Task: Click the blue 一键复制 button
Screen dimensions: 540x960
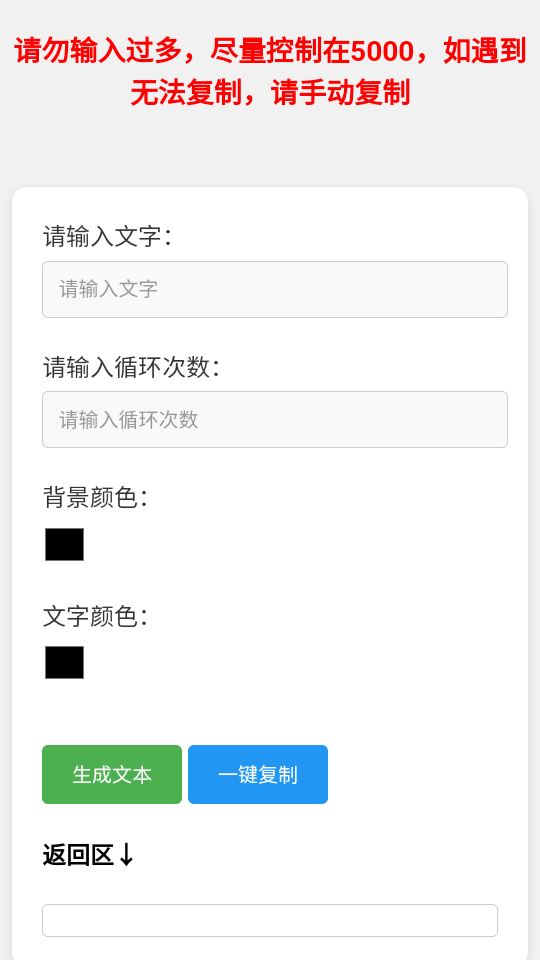Action: pos(258,774)
